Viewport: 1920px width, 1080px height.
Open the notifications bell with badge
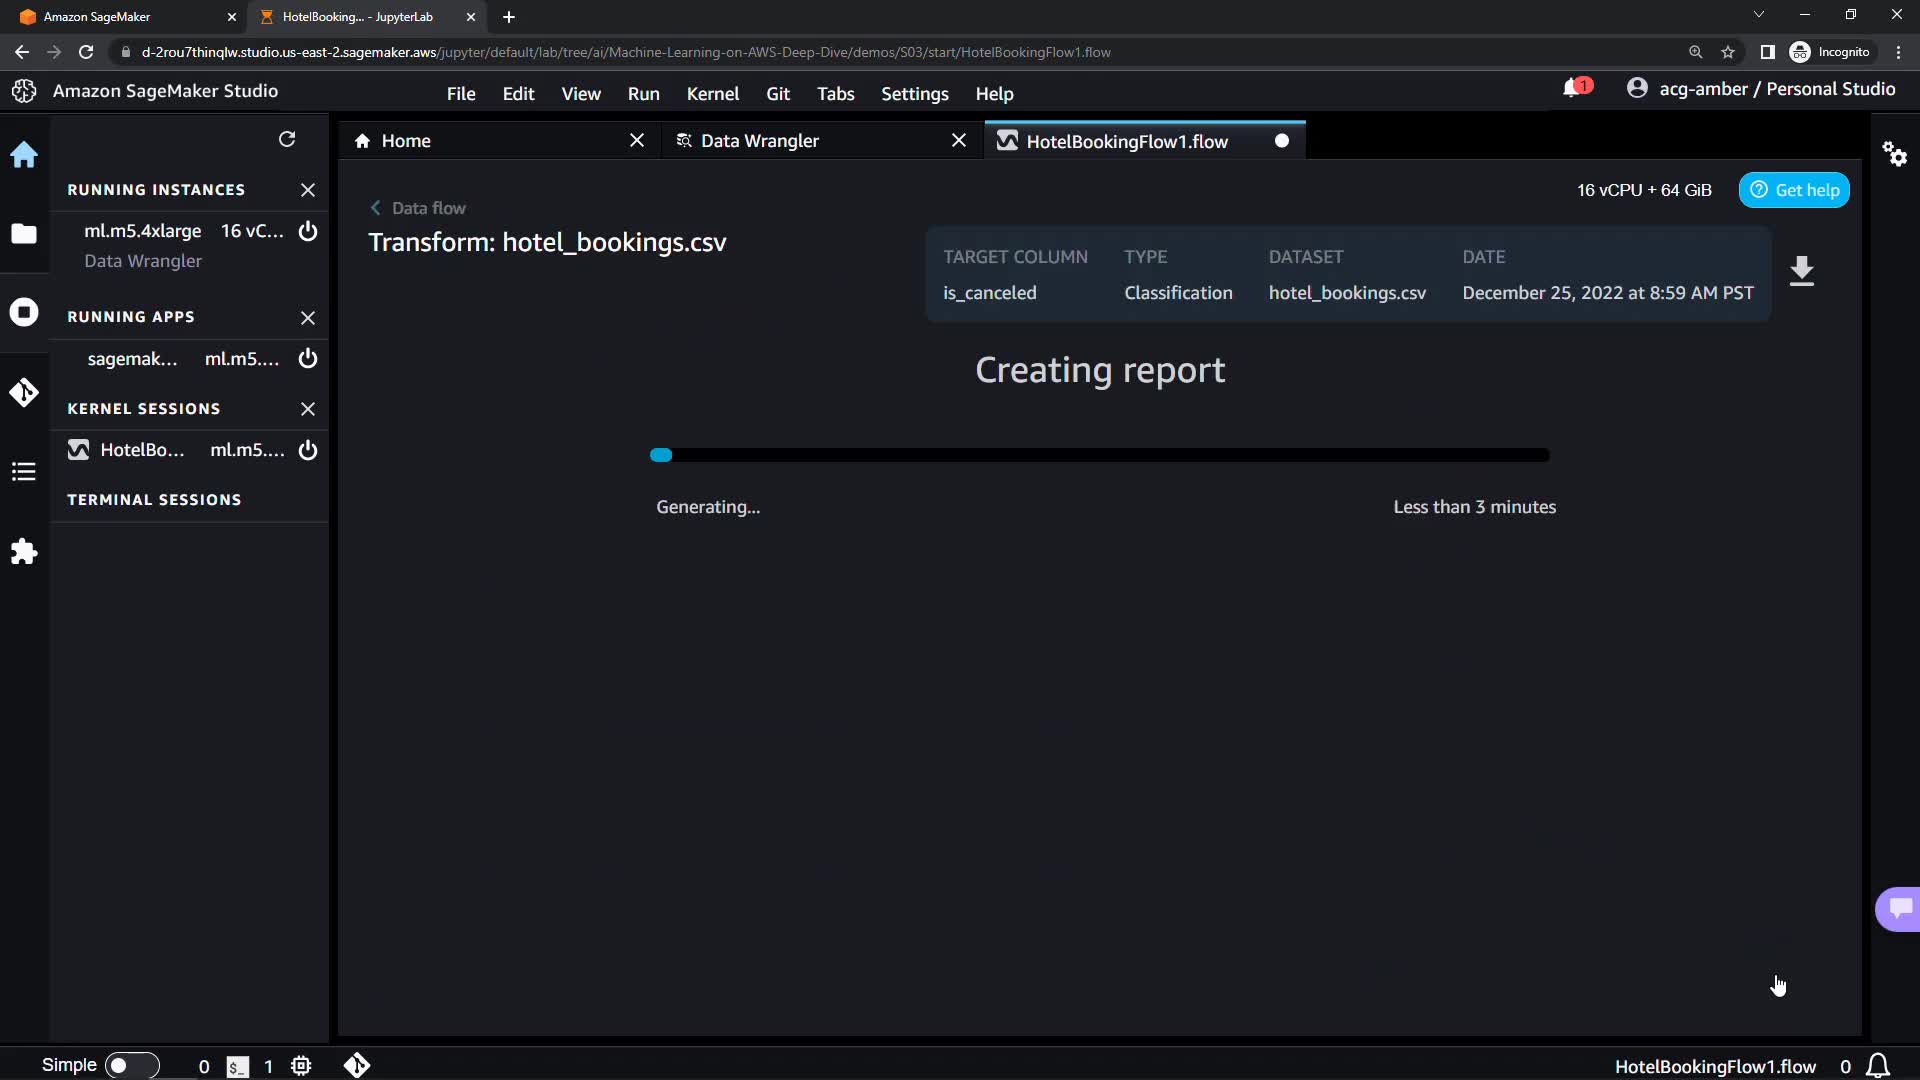pos(1575,89)
